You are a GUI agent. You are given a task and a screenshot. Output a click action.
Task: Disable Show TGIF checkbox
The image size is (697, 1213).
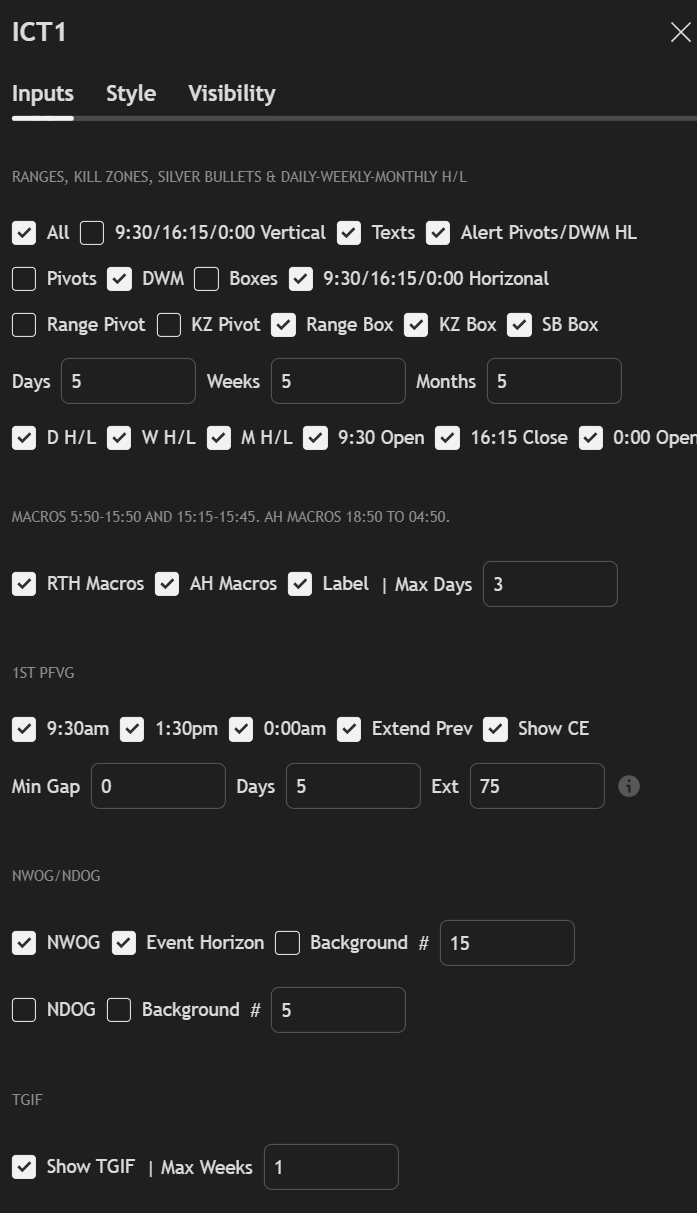click(x=24, y=1167)
